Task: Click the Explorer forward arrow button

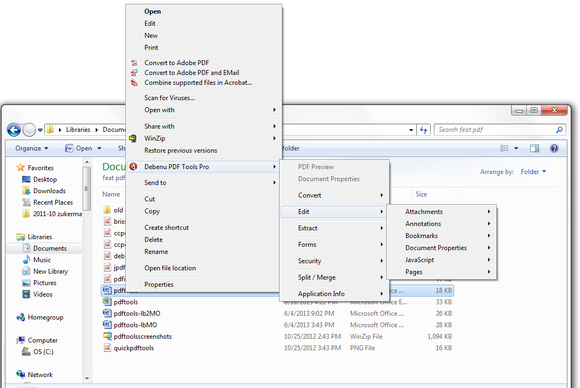Action: point(29,130)
